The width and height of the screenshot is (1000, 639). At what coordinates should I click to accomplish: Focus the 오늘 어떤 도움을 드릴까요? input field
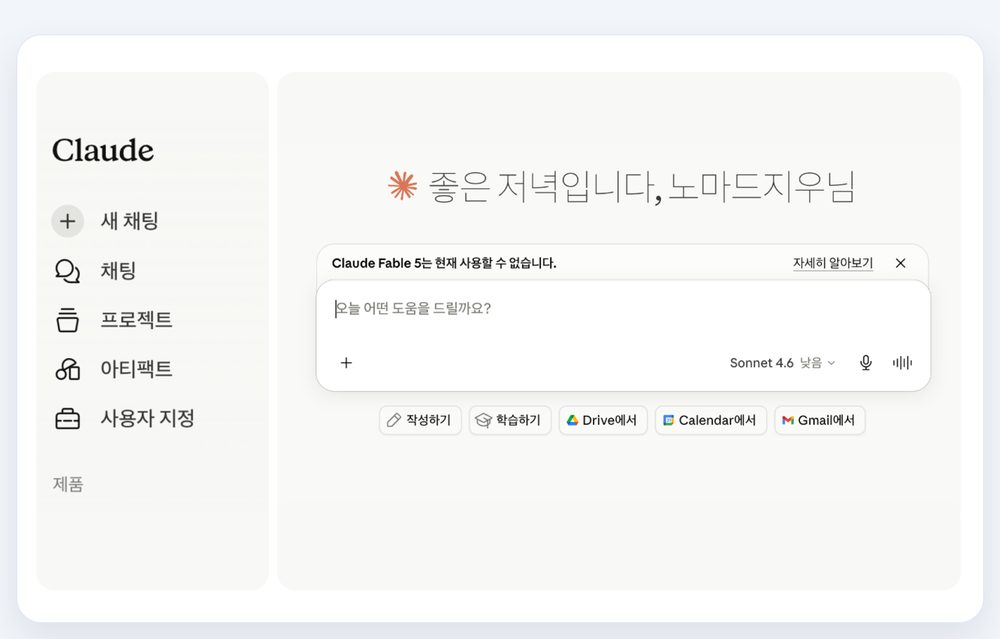(623, 309)
